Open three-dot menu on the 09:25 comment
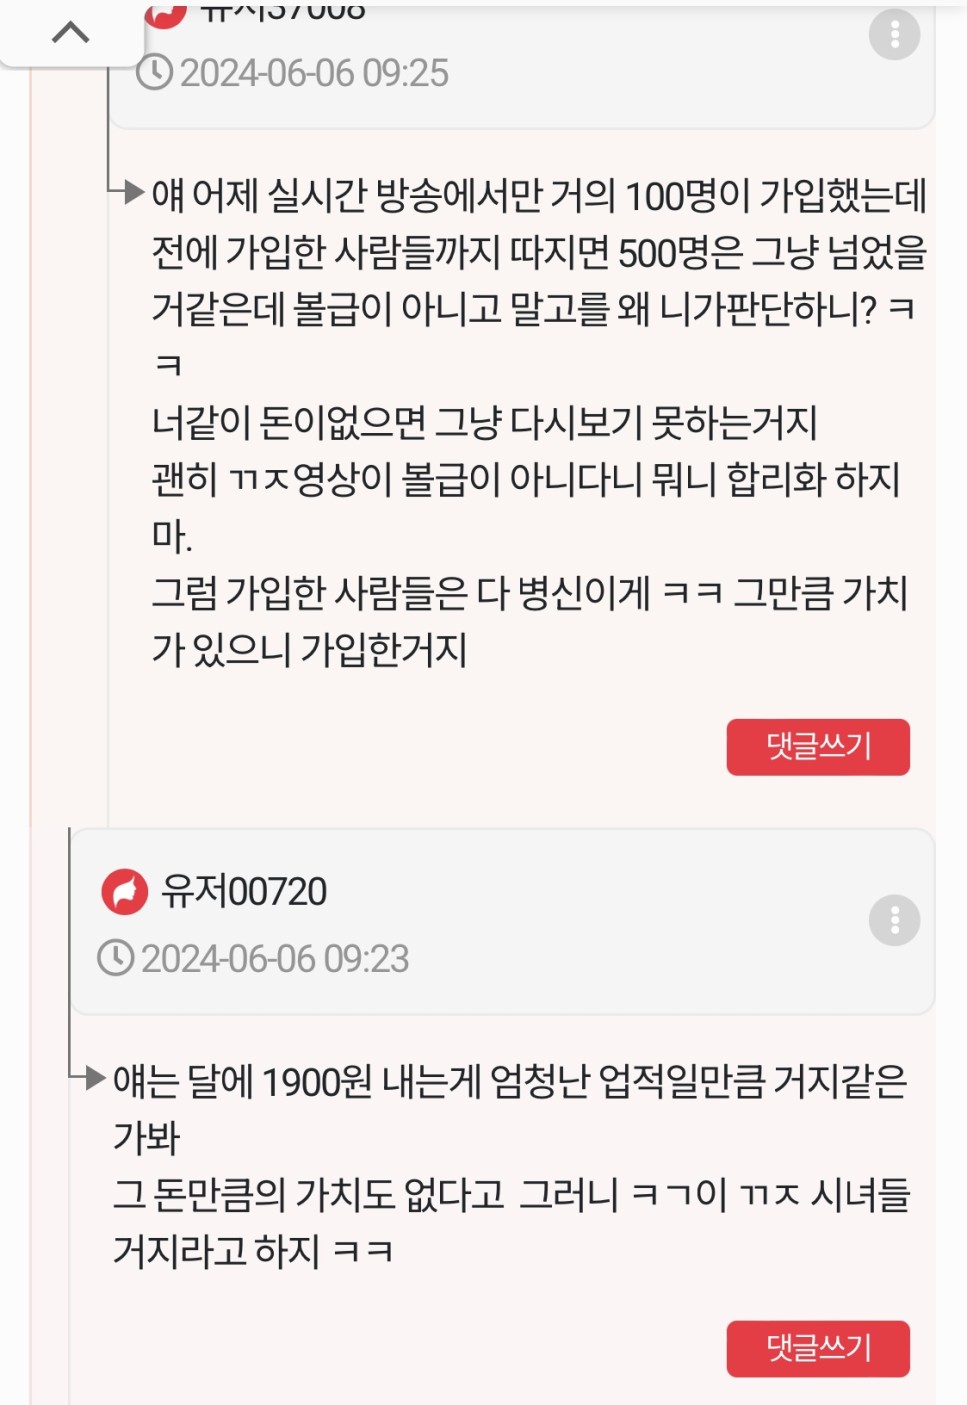967x1405 pixels. [x=894, y=35]
